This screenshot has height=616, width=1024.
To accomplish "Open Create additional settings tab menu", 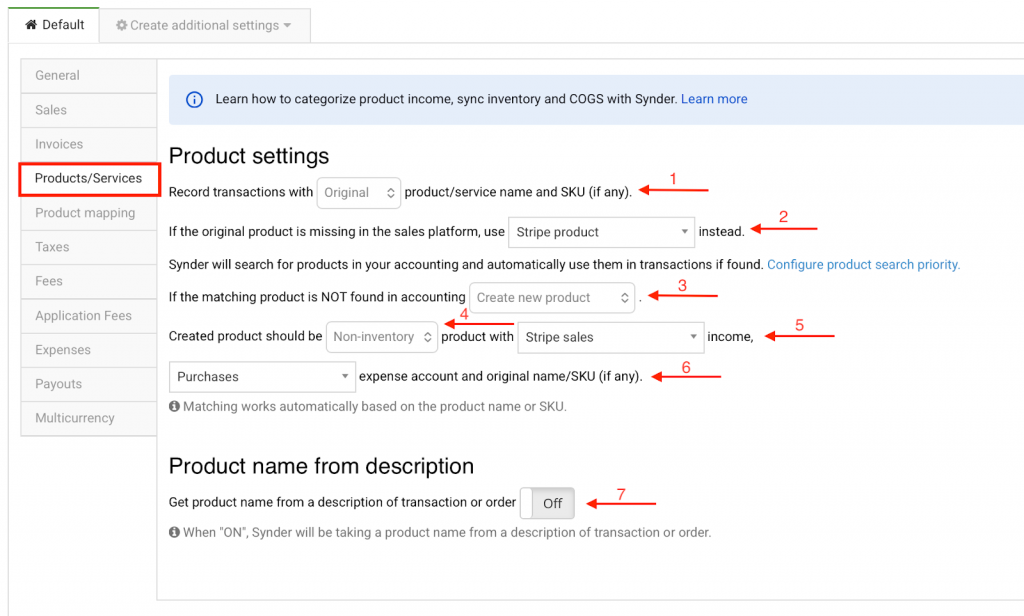I will coord(204,26).
